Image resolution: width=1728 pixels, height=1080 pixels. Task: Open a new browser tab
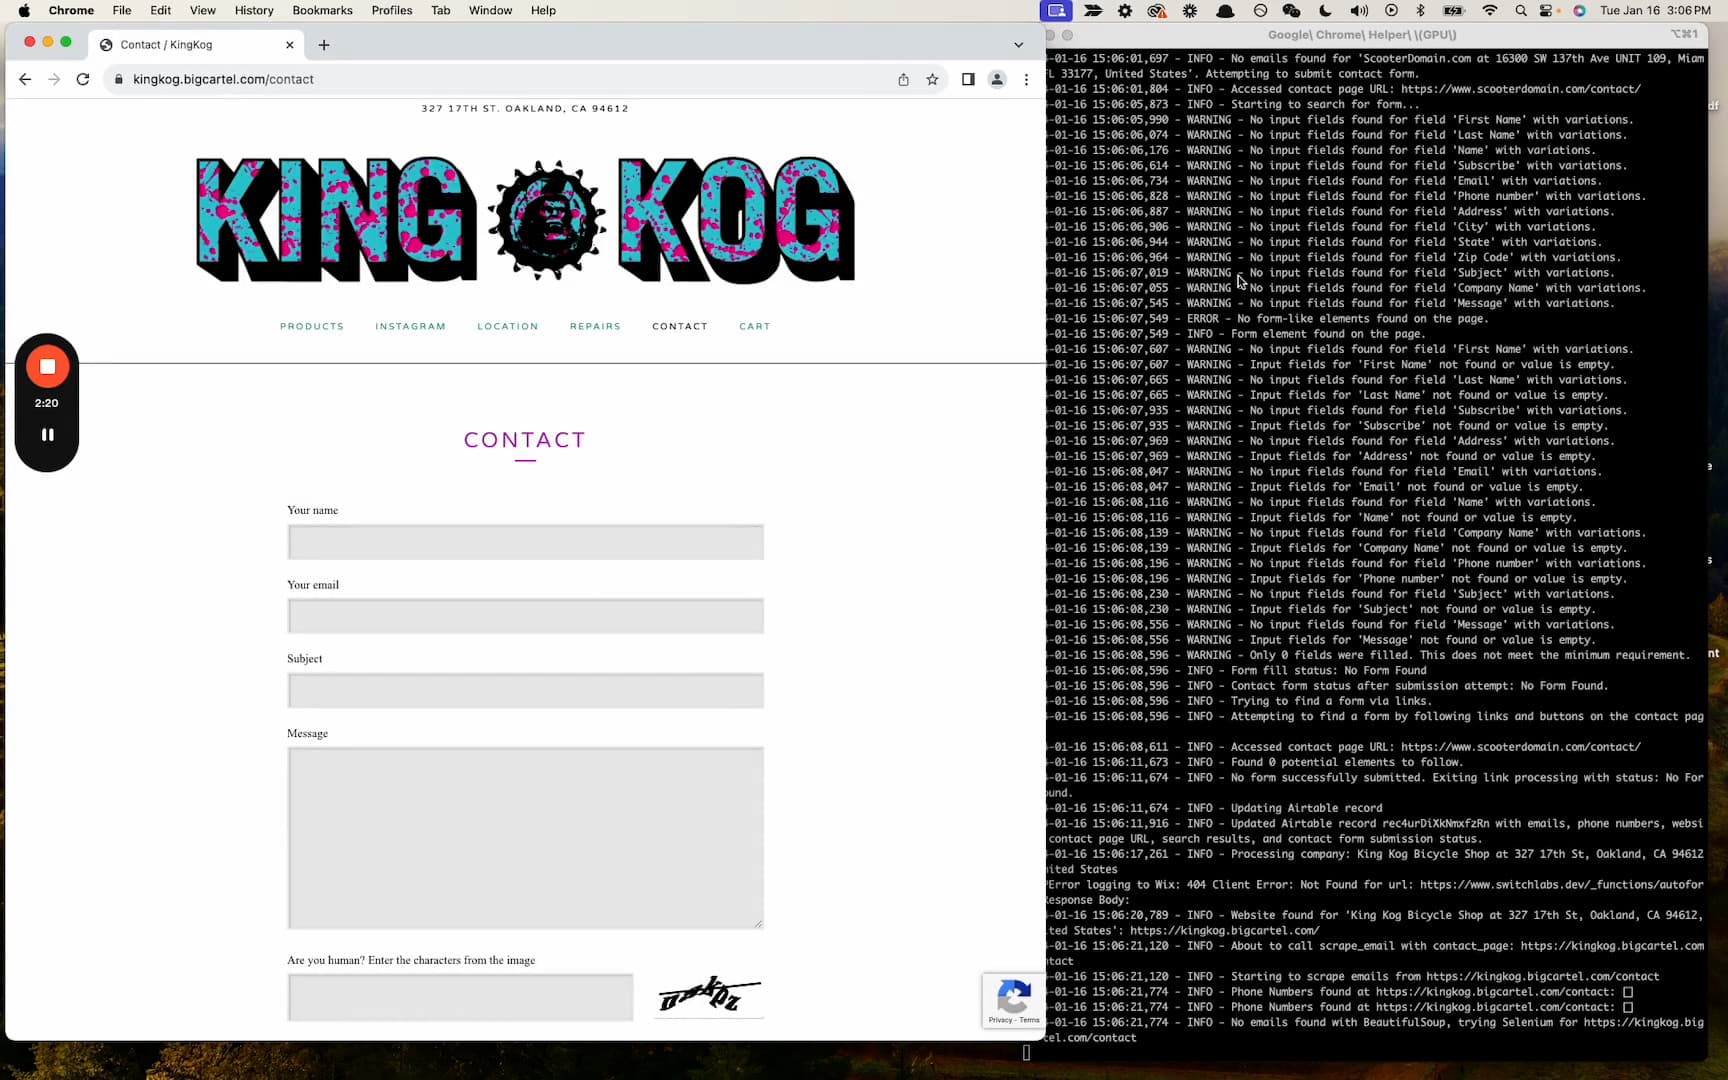pyautogui.click(x=324, y=45)
